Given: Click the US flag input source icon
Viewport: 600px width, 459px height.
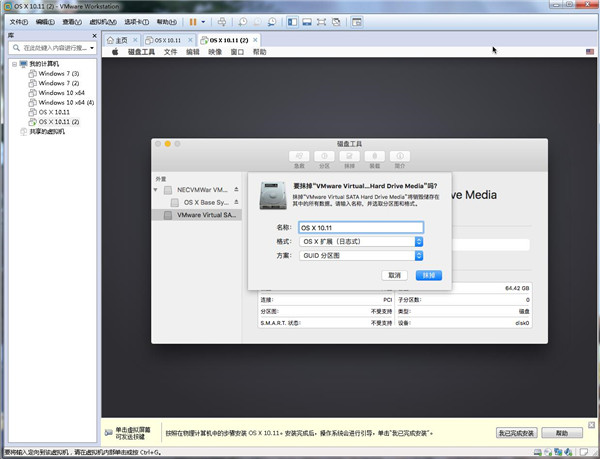Looking at the screenshot, I should click(590, 52).
